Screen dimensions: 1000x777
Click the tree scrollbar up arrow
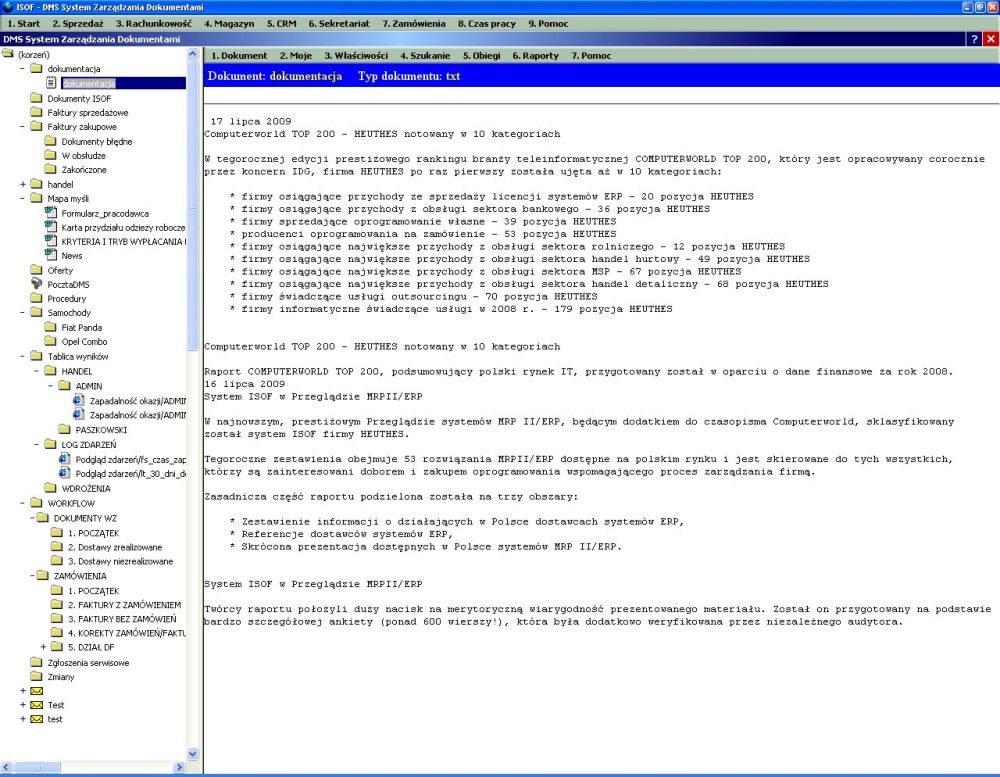click(193, 55)
